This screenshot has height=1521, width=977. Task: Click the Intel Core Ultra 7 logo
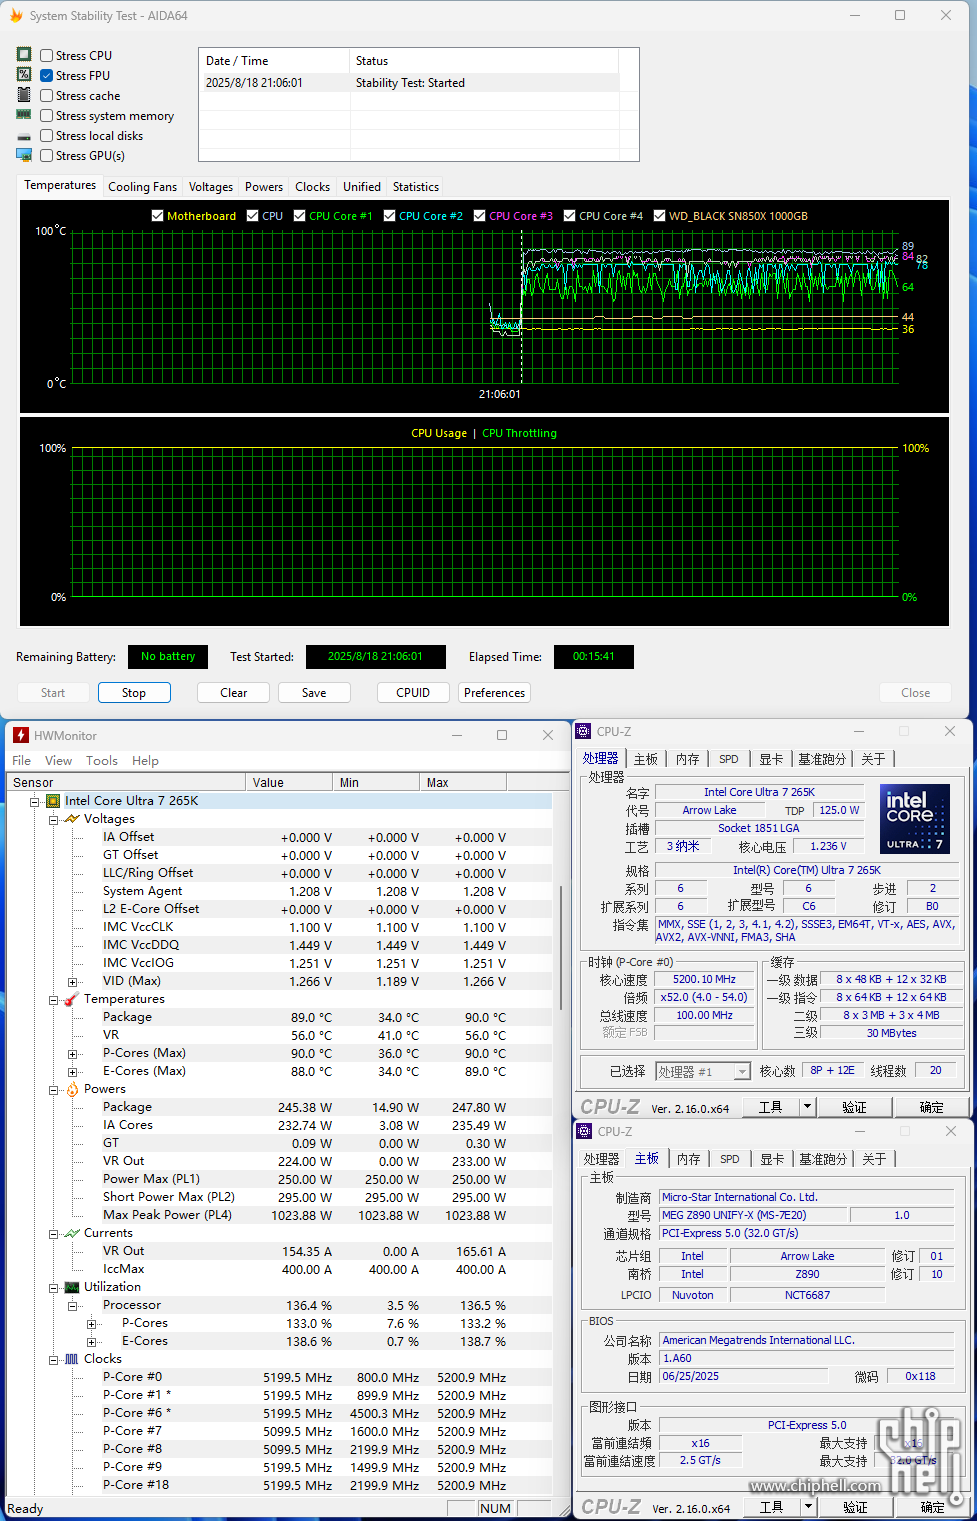(913, 818)
